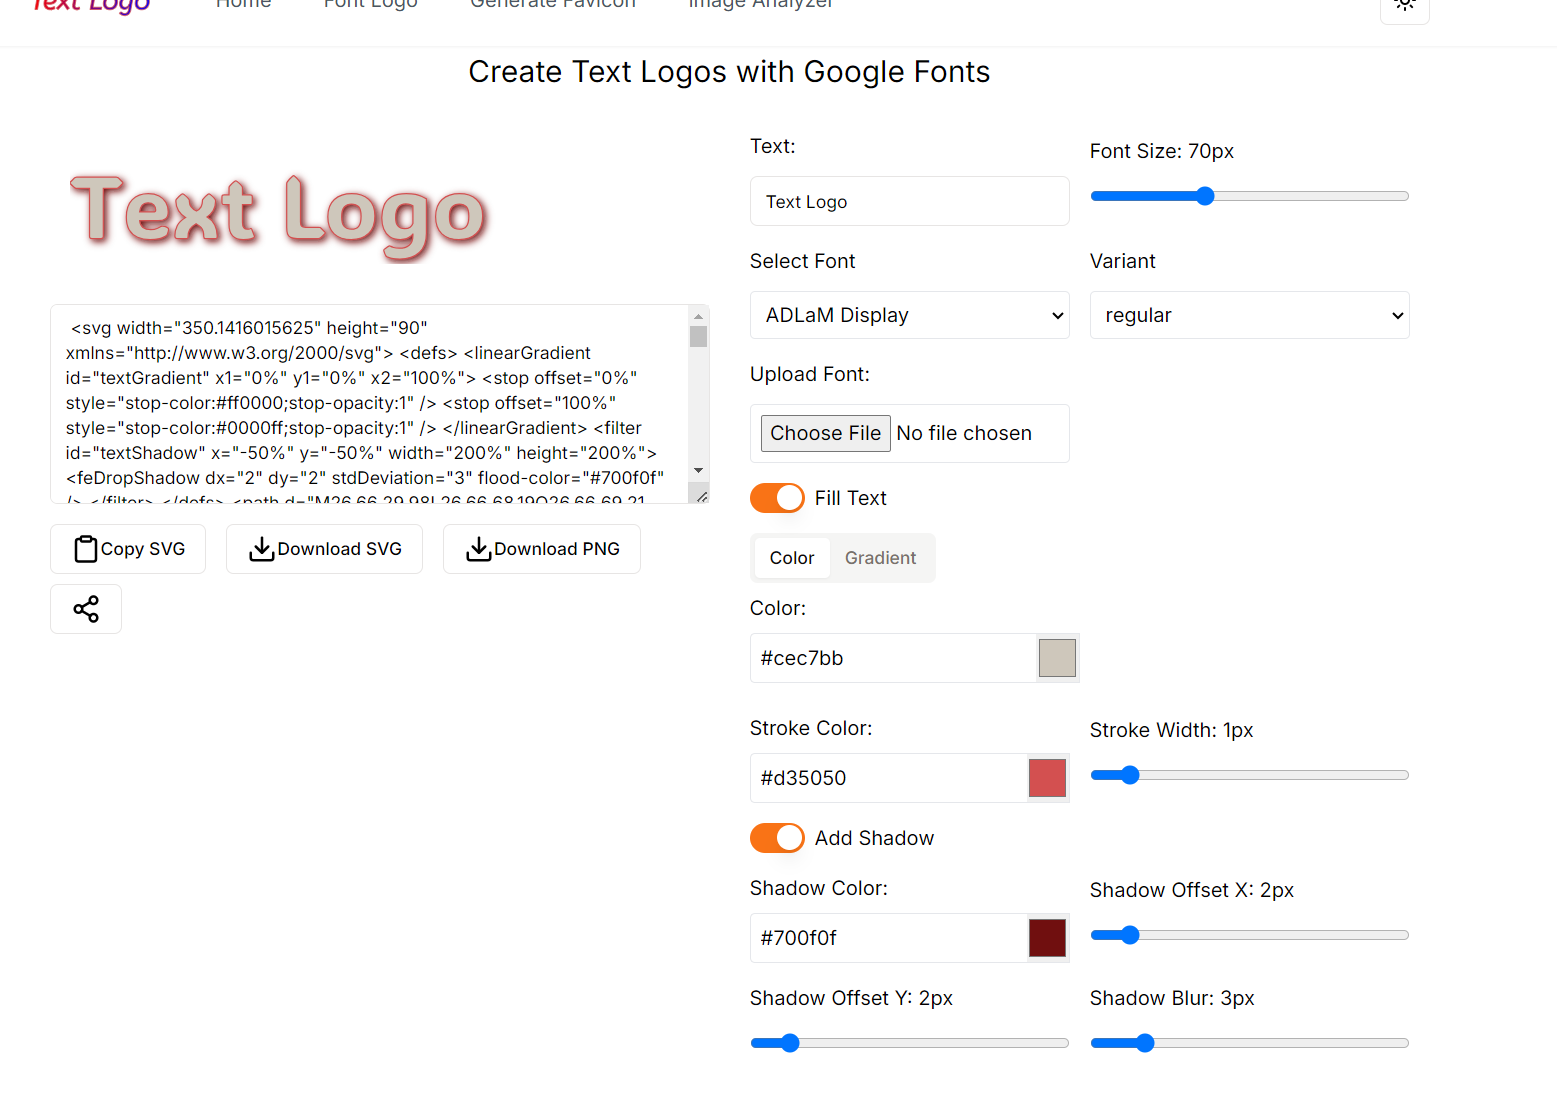Click the Download PNG download icon
Screen dimensions: 1557x1108
point(479,549)
